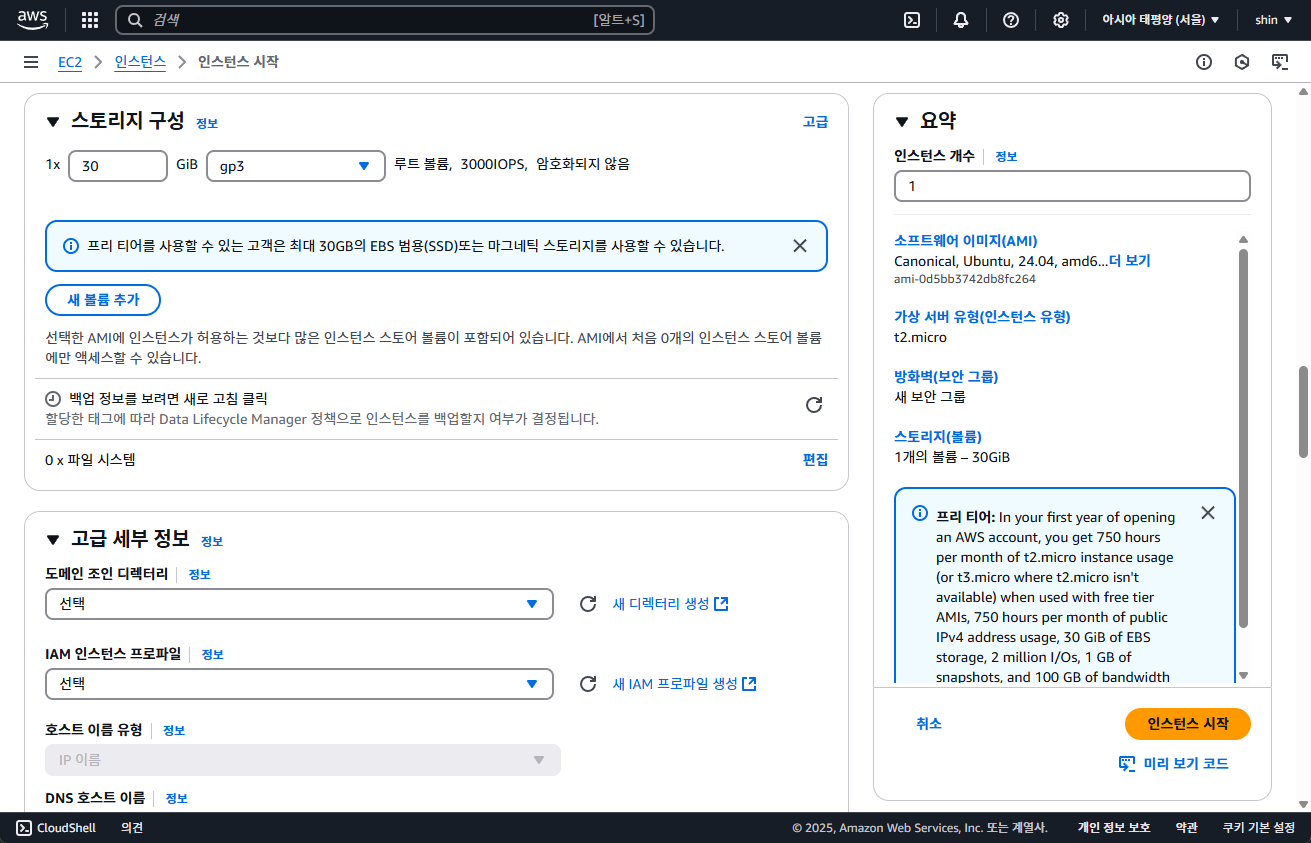Refresh the IAM instance profile list
The width and height of the screenshot is (1311, 843).
point(589,684)
